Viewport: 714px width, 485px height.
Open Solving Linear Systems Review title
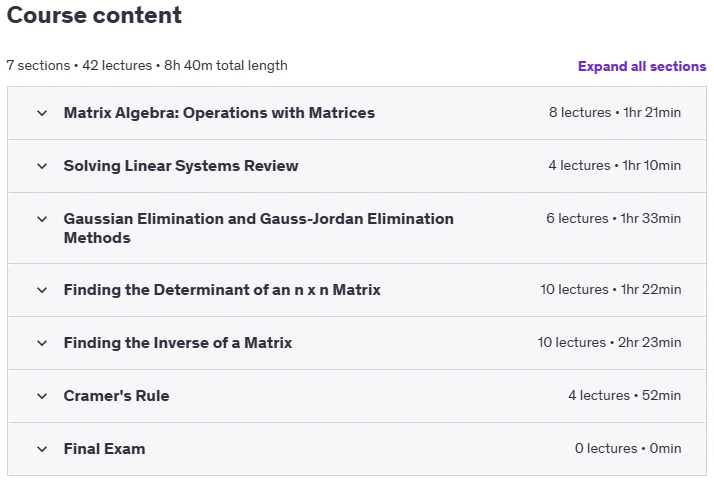(181, 166)
